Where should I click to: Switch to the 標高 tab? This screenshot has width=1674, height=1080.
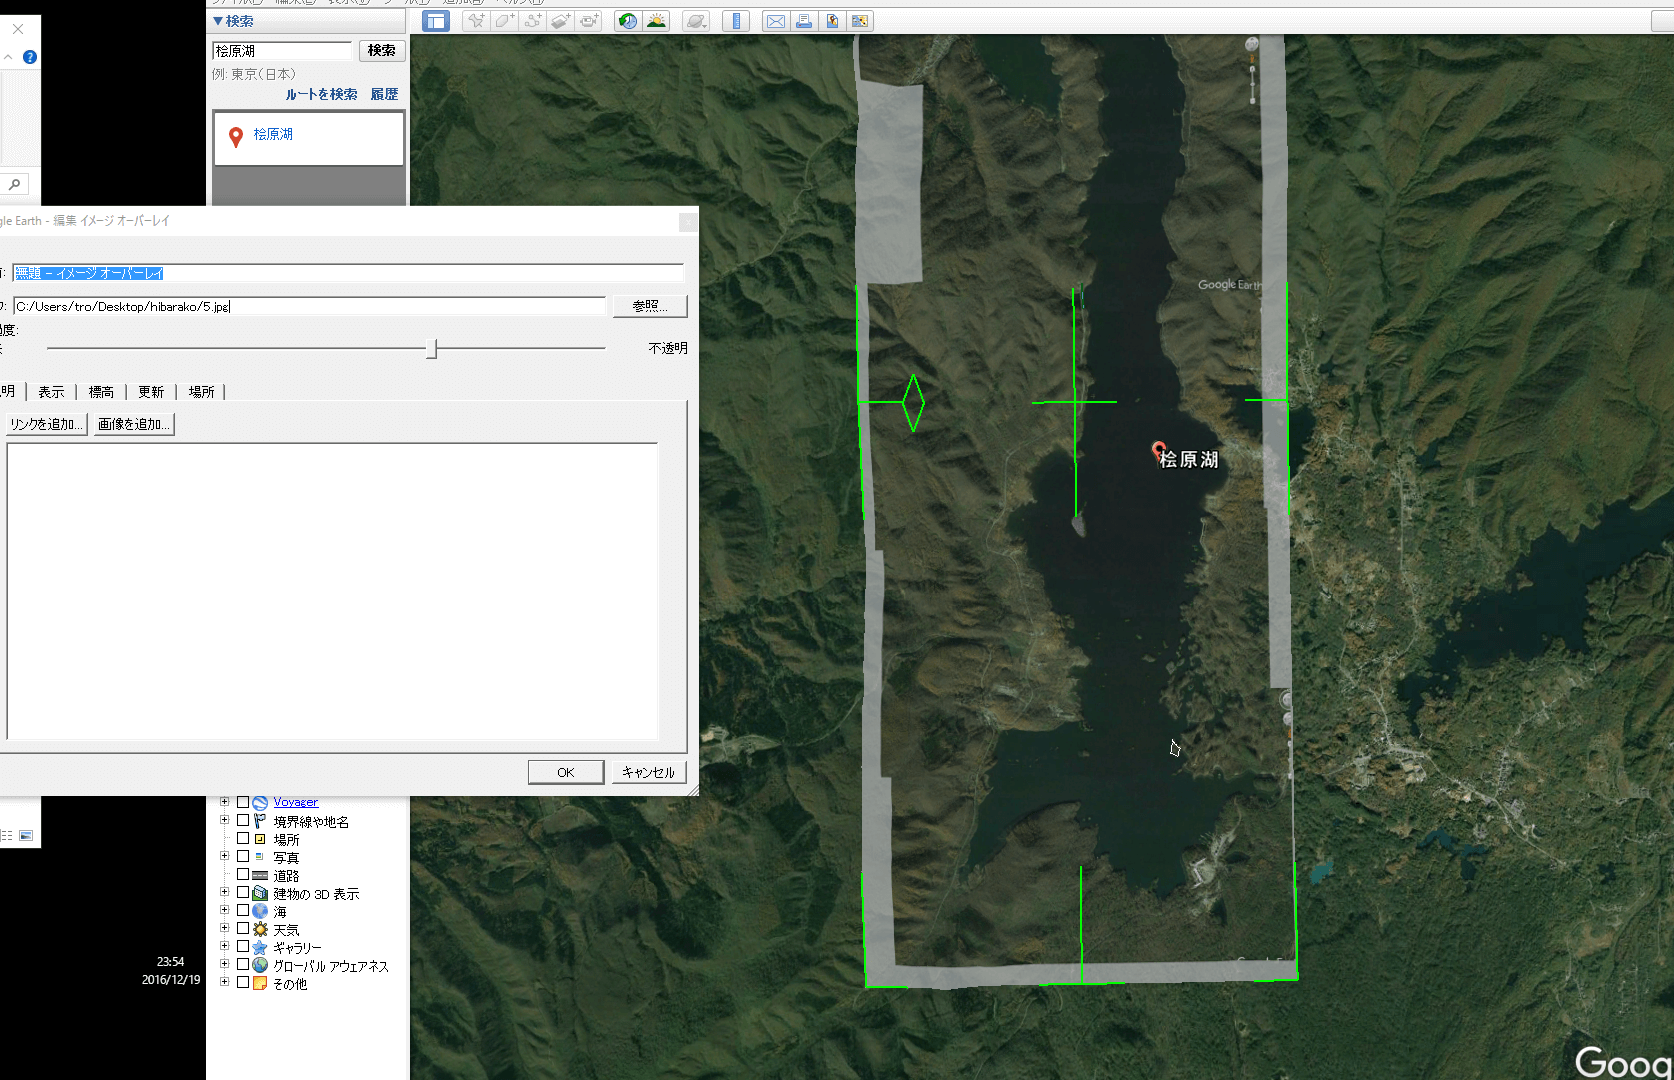pos(101,392)
